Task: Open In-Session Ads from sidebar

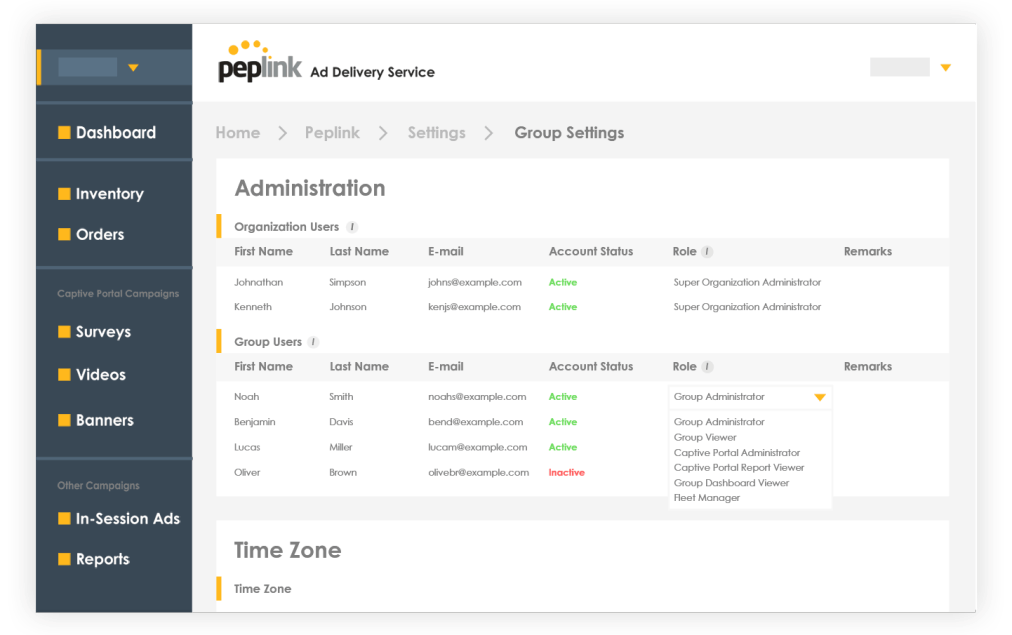Action: point(127,519)
